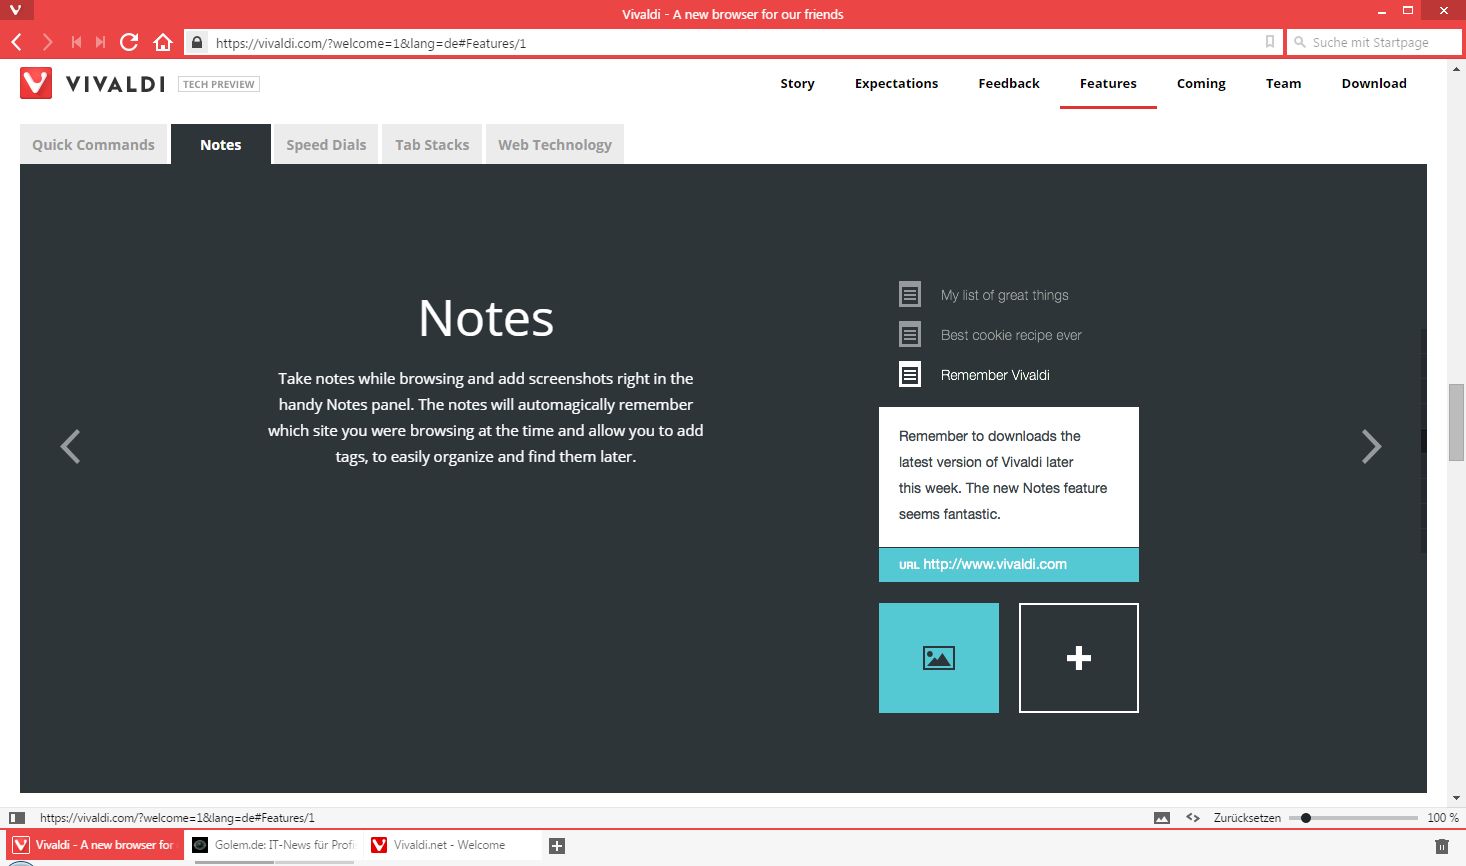Click note icon beside My list of great things
This screenshot has height=866, width=1466.
coord(910,294)
